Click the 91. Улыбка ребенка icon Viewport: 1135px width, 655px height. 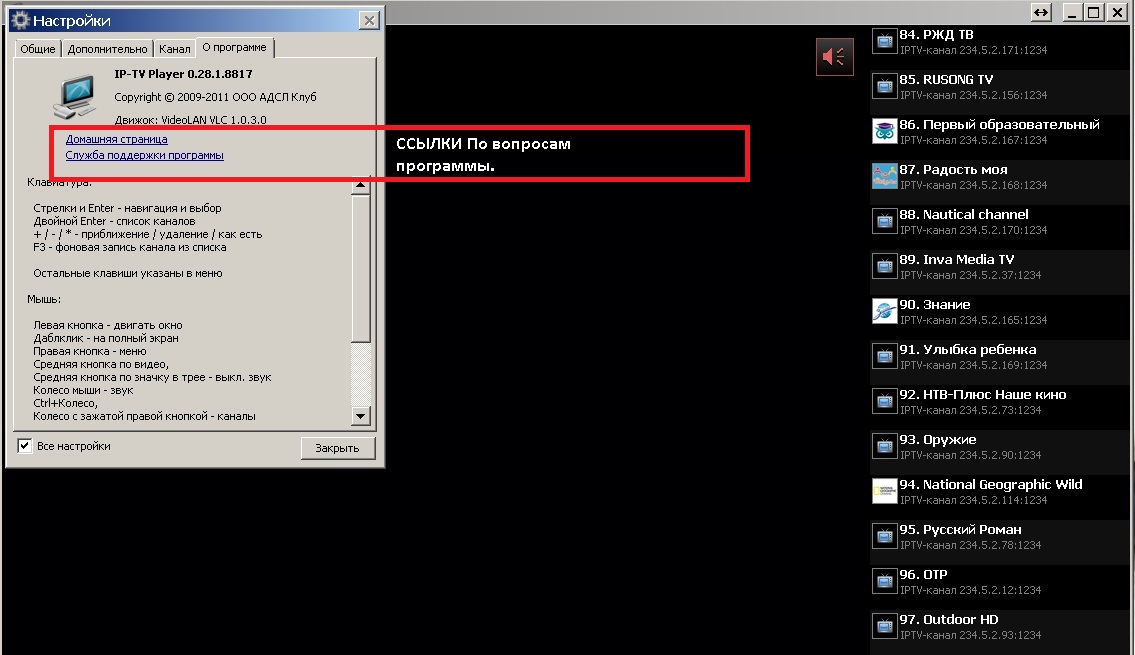tap(885, 357)
